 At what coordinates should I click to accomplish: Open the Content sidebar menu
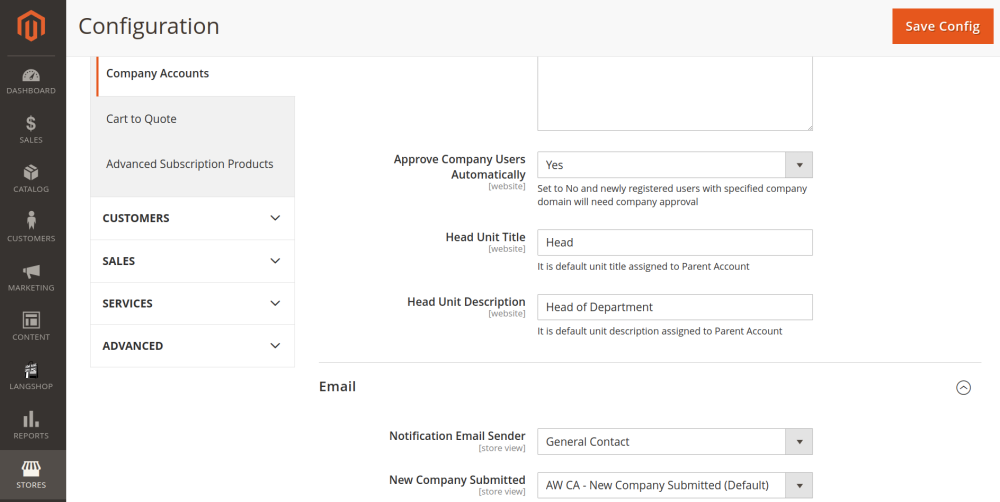(31, 327)
